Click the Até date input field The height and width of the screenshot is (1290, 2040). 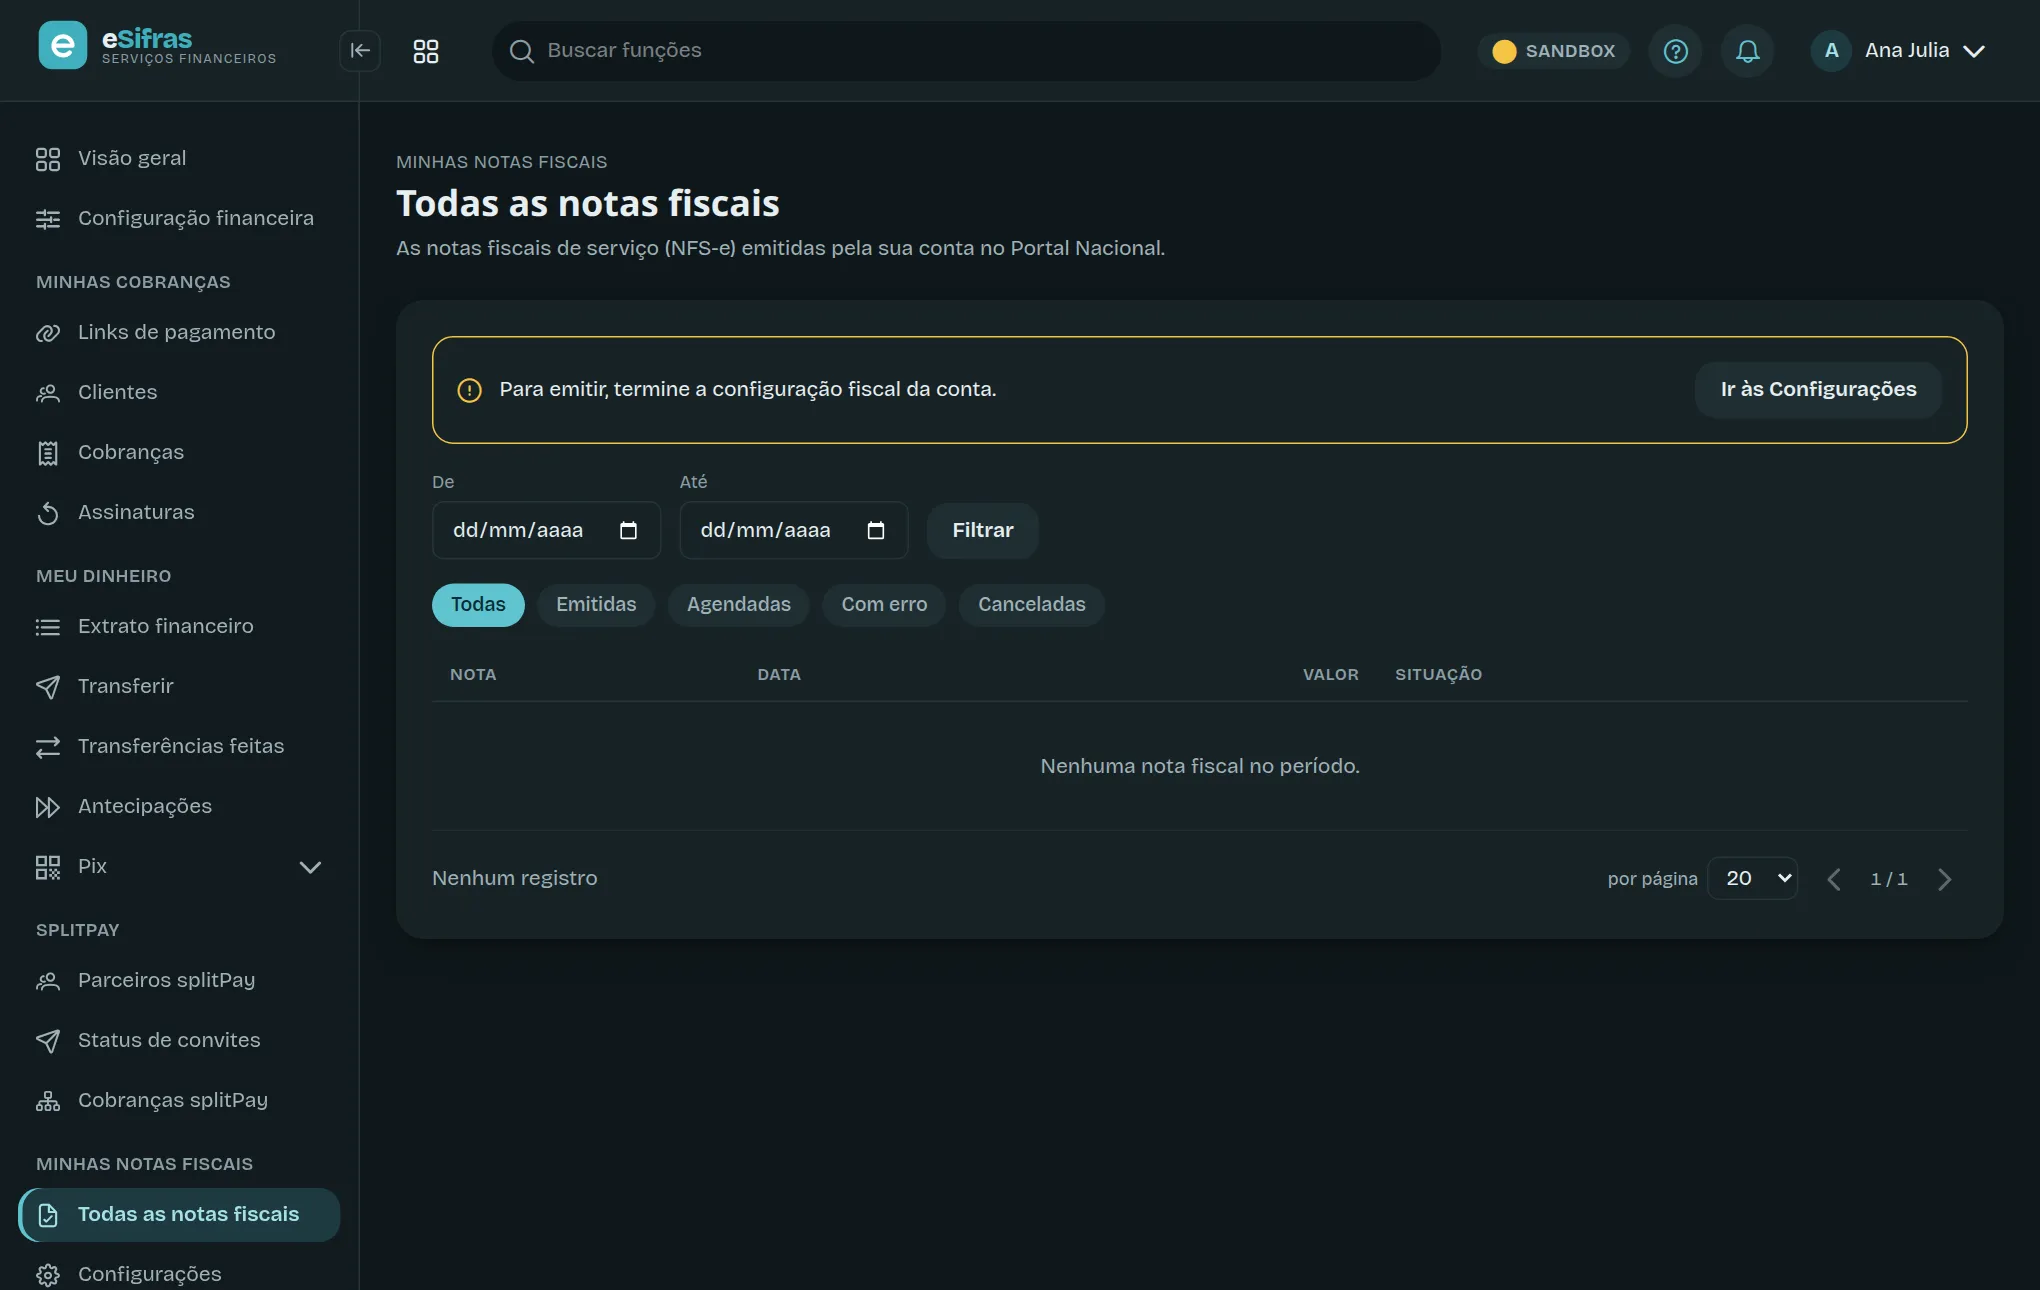coord(794,530)
